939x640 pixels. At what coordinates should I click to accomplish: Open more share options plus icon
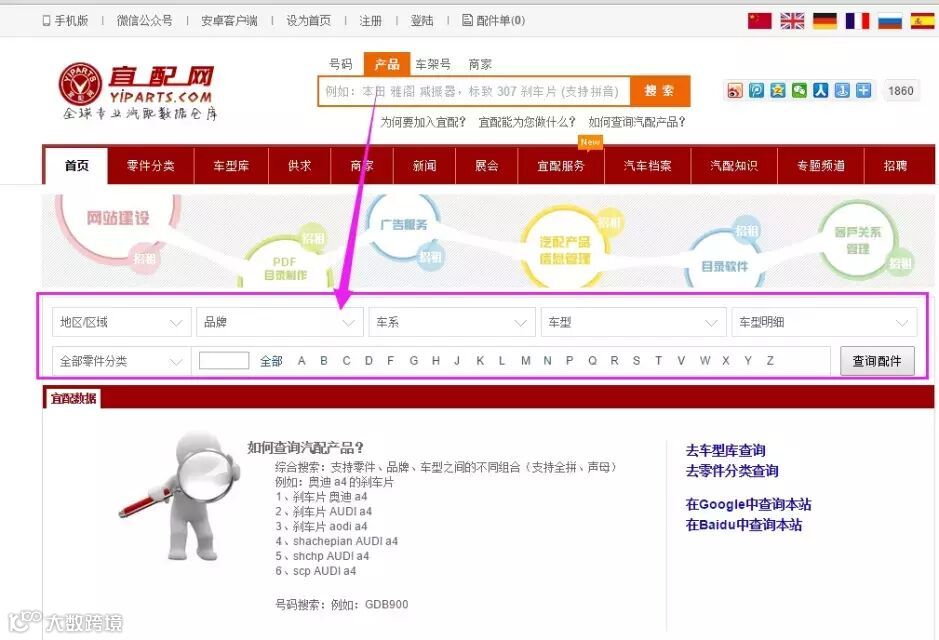pyautogui.click(x=864, y=90)
